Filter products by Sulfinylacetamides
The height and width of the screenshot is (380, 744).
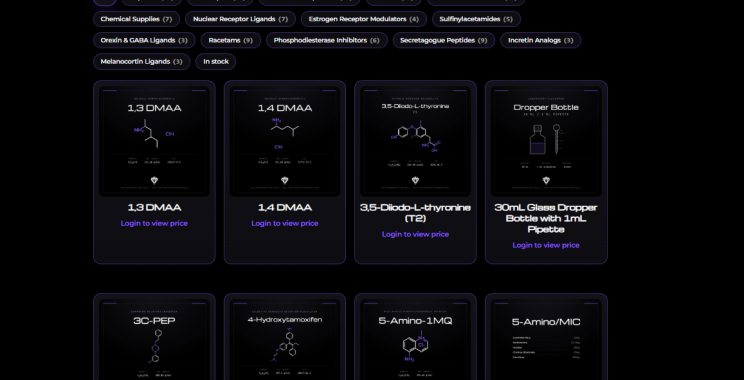coord(476,19)
